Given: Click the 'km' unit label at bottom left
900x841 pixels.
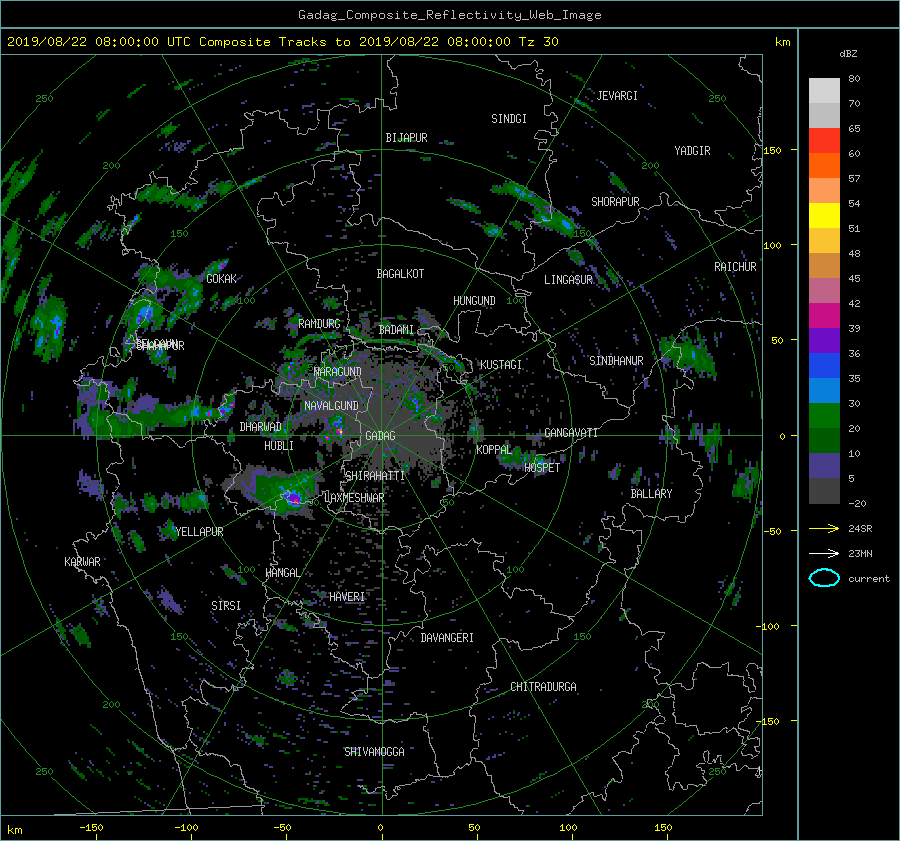Looking at the screenshot, I should point(15,830).
